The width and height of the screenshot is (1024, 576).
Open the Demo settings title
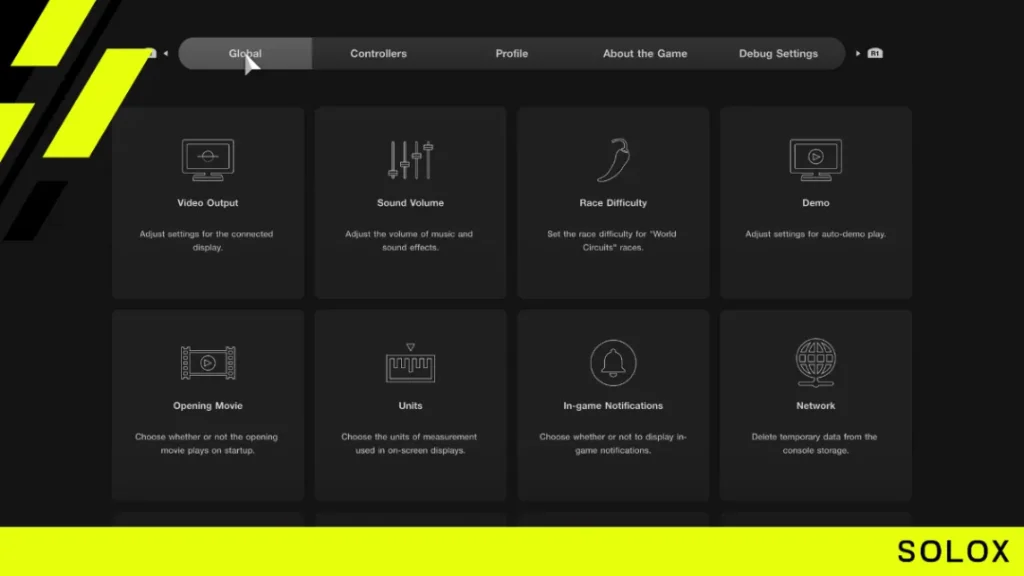(816, 203)
